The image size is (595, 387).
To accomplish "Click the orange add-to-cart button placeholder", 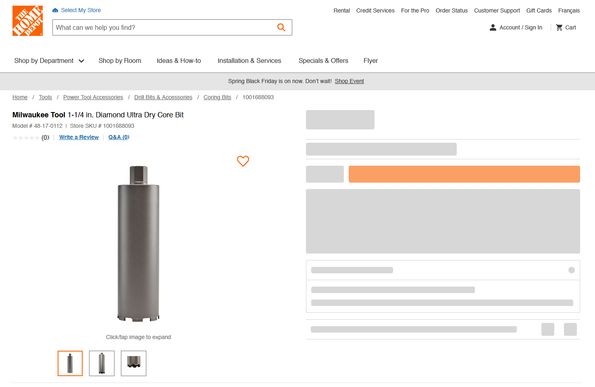I will [464, 174].
